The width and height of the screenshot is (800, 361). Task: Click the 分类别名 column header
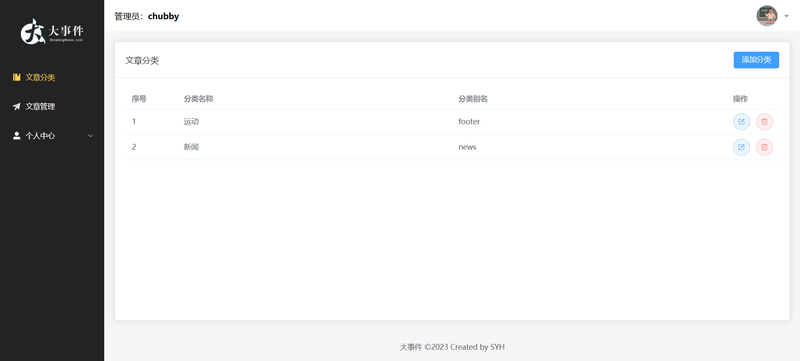pyautogui.click(x=473, y=99)
